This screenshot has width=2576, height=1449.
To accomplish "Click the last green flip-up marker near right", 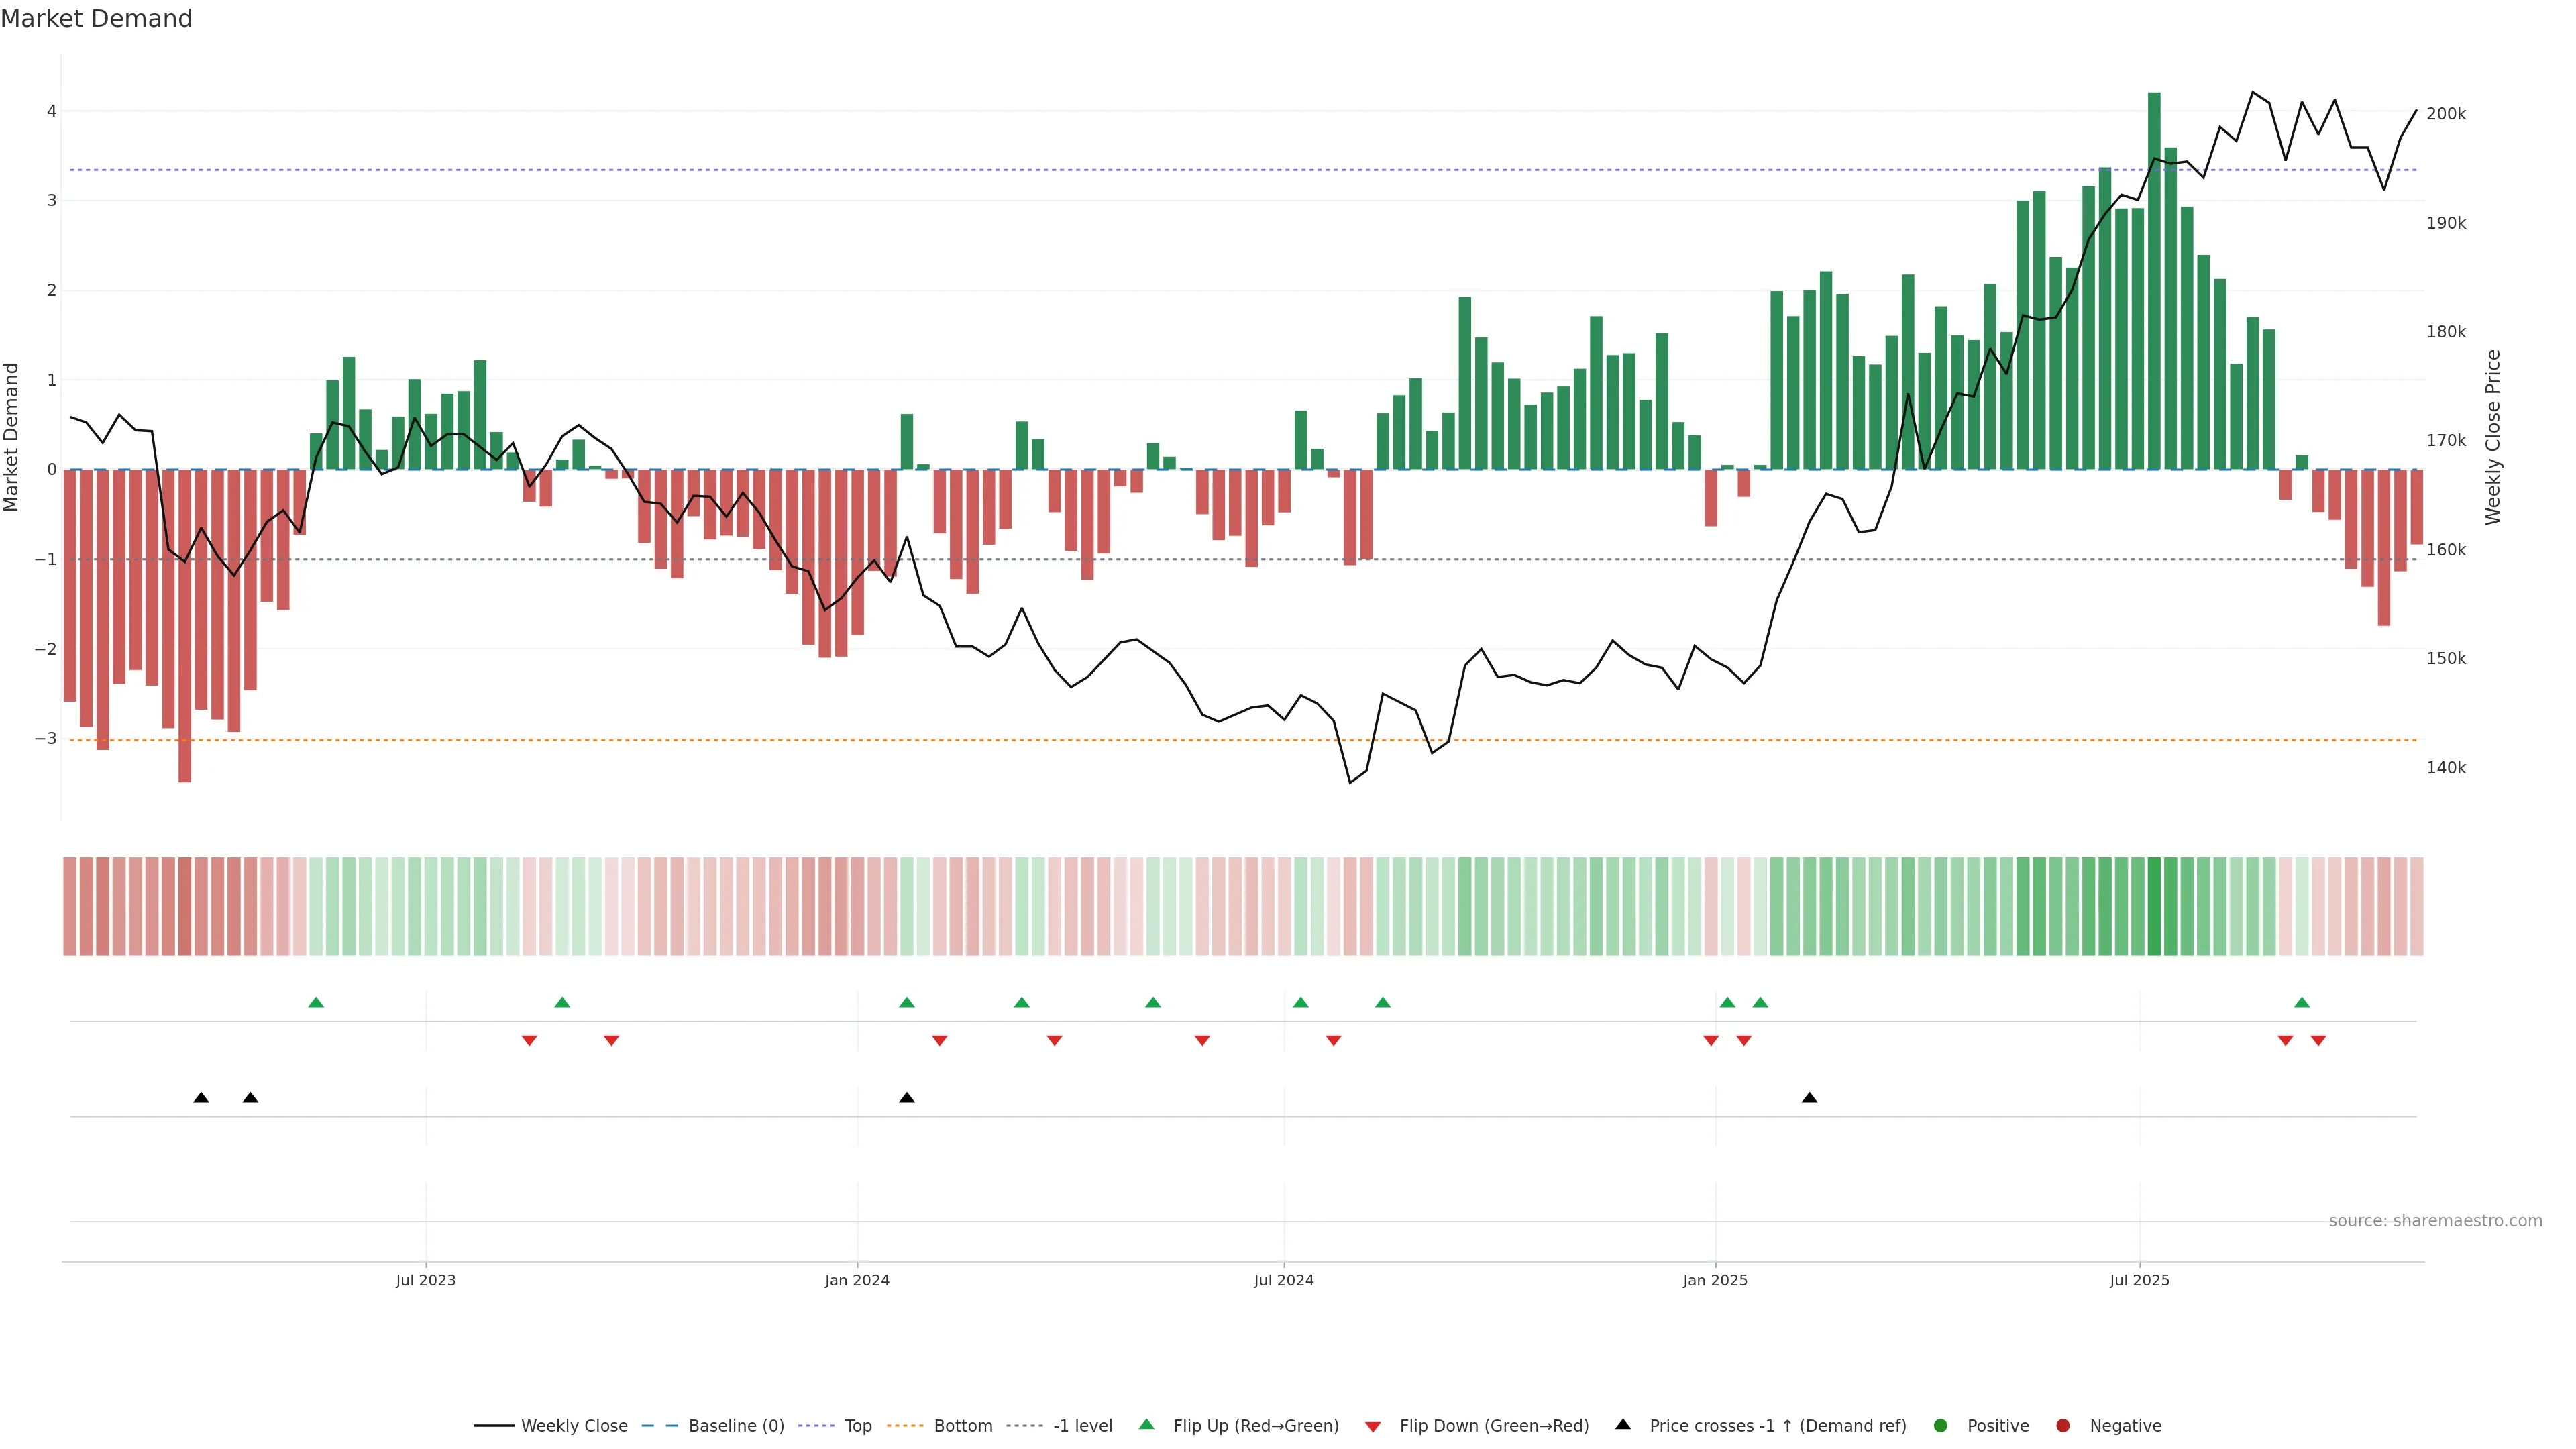I will [x=2302, y=1002].
